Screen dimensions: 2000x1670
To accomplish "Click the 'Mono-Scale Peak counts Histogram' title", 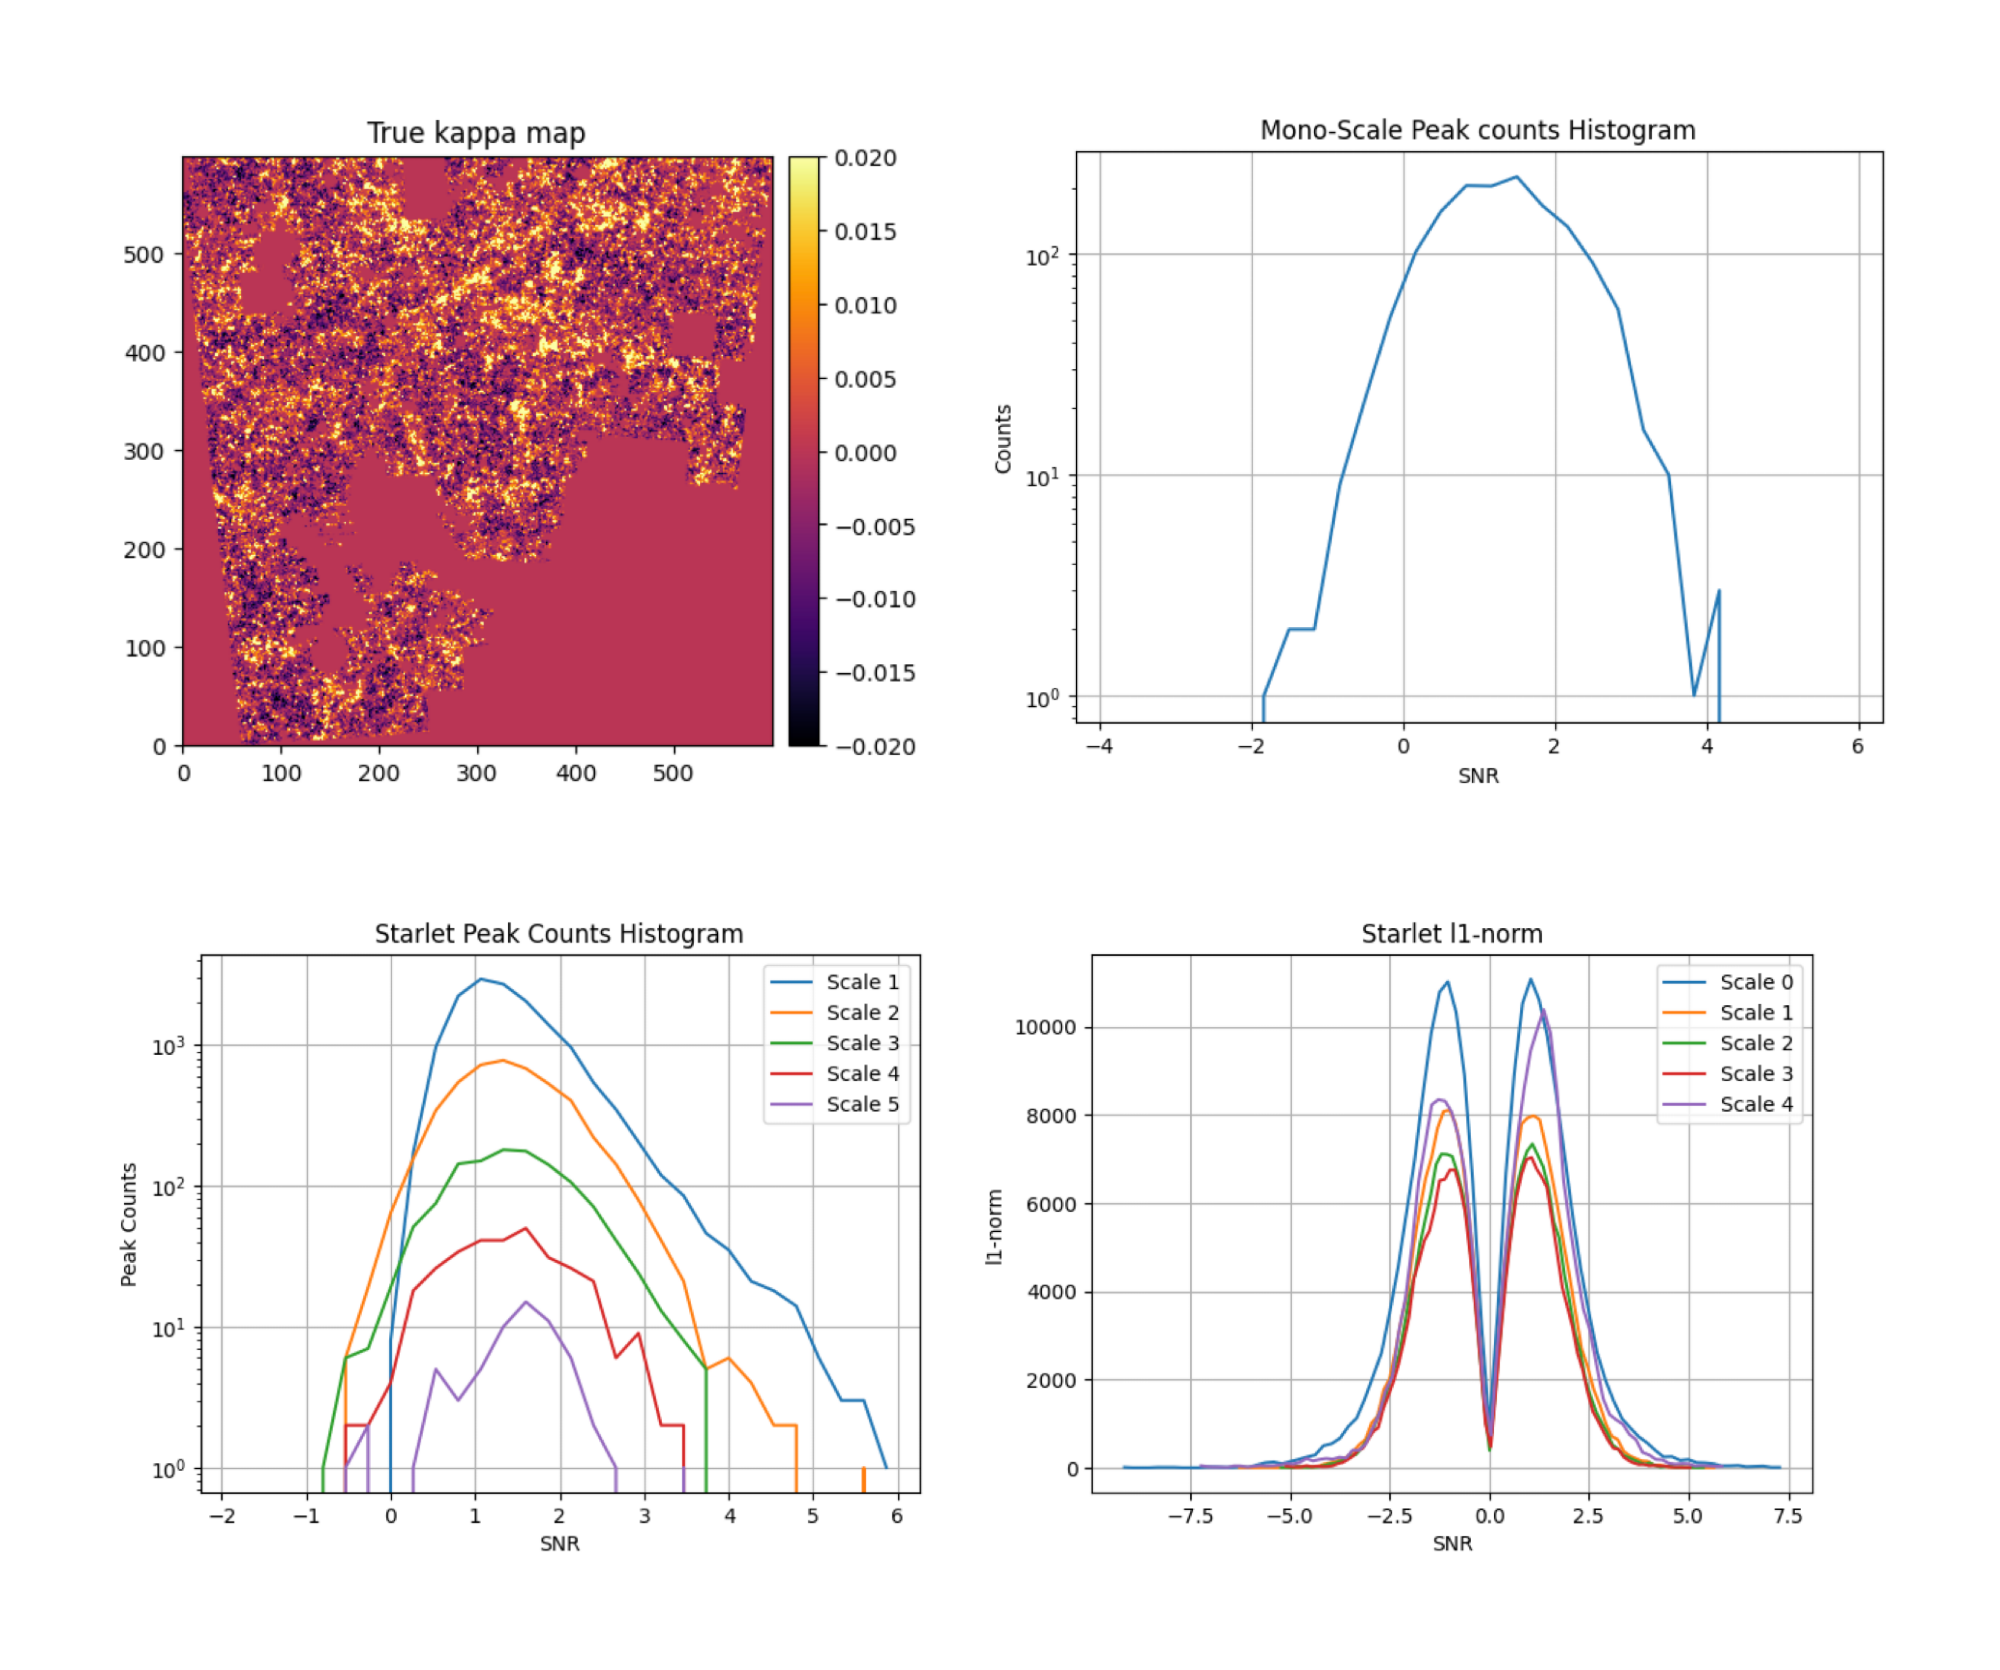I will tap(1478, 130).
